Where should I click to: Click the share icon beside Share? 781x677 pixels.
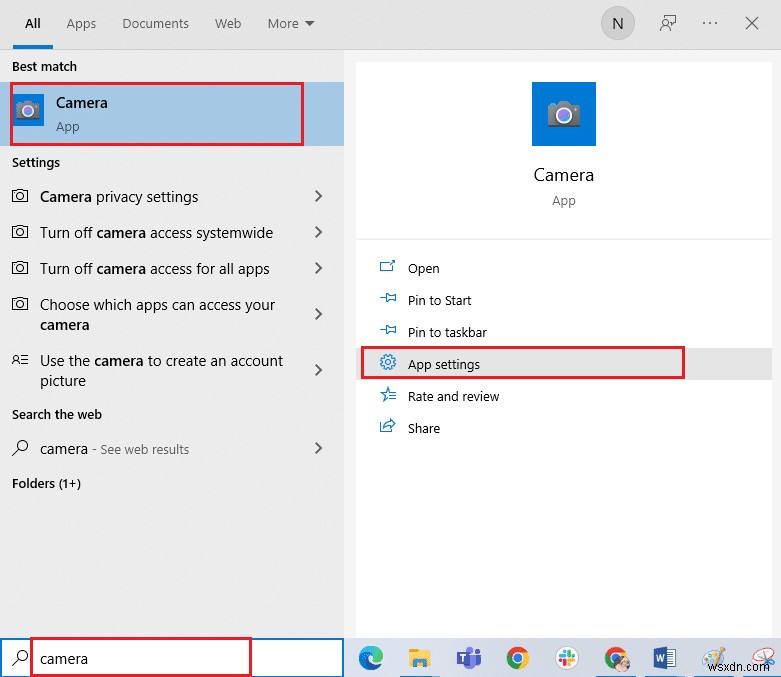(x=388, y=426)
